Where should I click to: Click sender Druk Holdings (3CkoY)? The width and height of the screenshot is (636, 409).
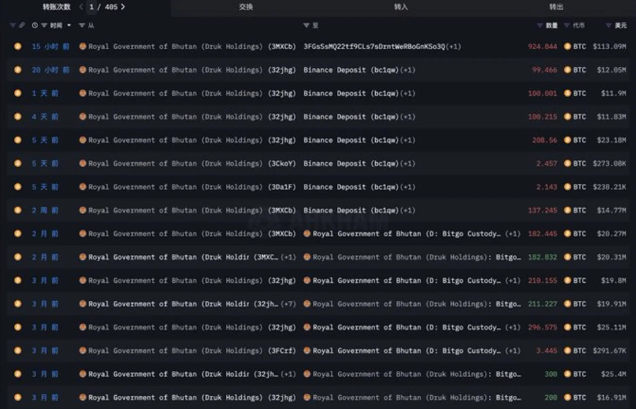[192, 164]
